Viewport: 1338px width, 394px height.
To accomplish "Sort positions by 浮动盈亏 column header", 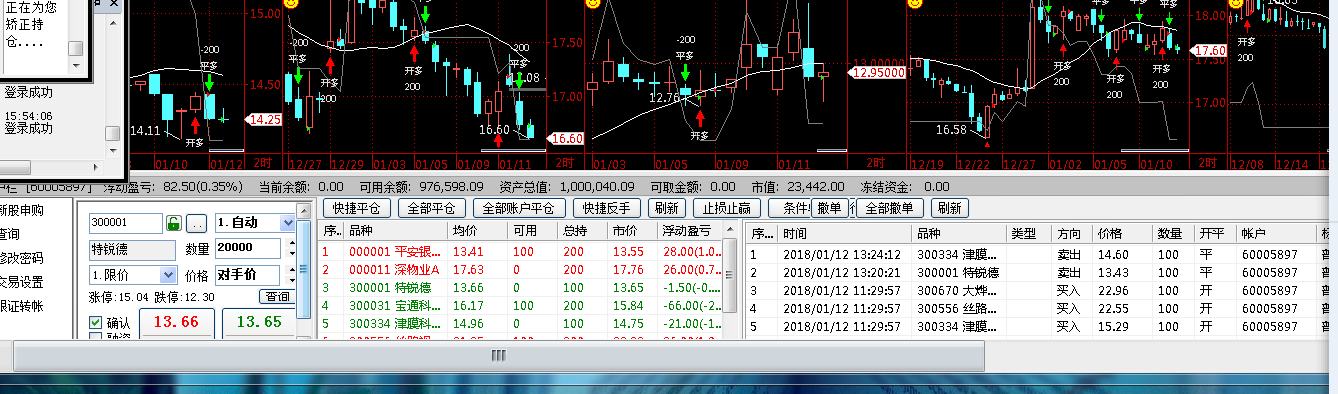I will [x=691, y=232].
